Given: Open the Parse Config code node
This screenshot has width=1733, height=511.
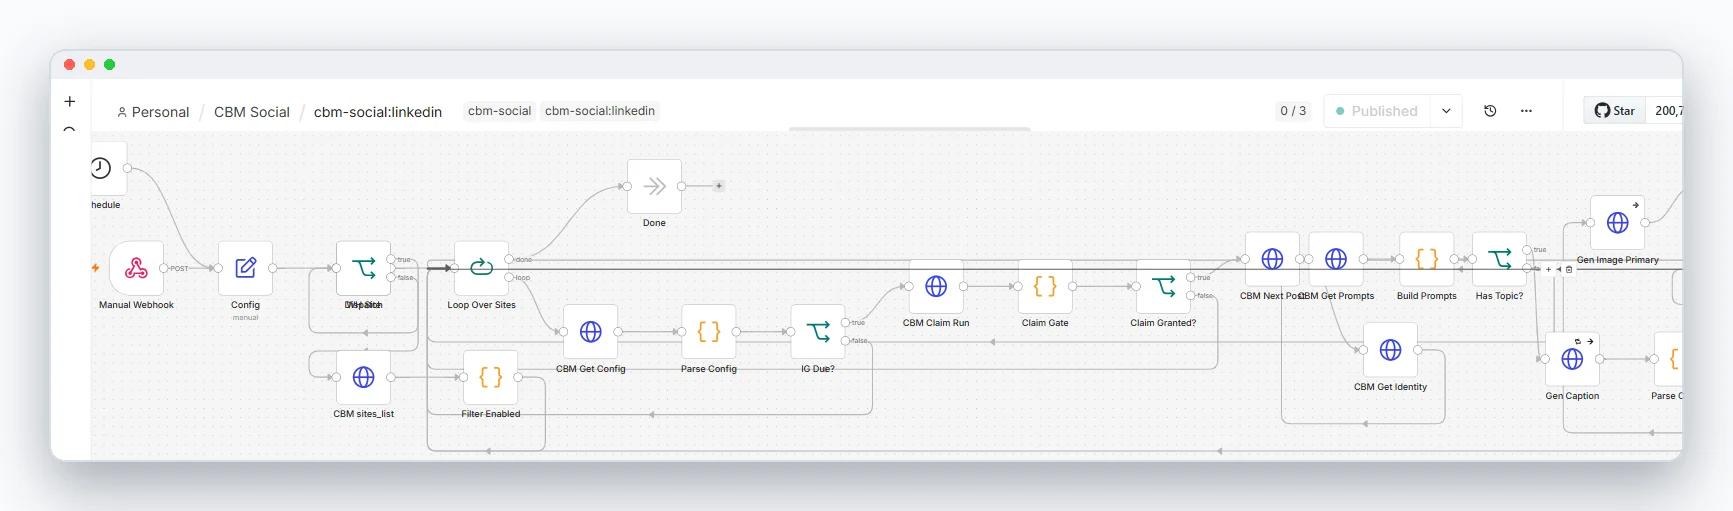Looking at the screenshot, I should coord(708,332).
